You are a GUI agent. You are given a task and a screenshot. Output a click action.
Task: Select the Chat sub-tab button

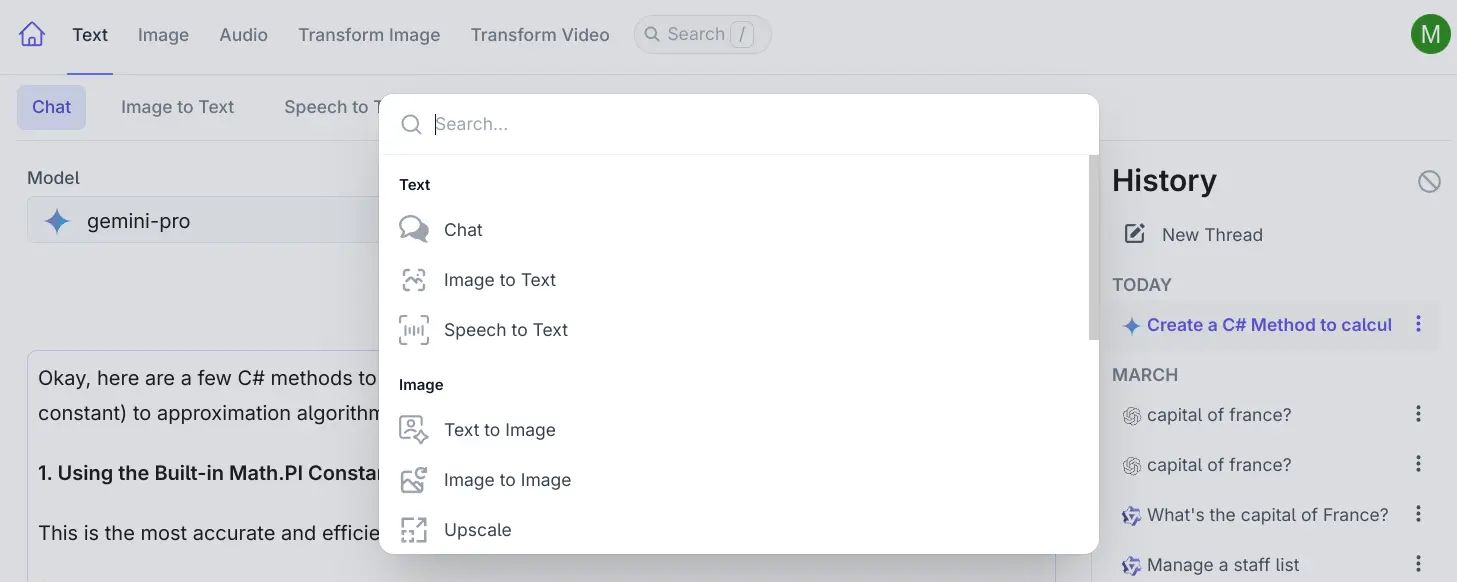51,107
